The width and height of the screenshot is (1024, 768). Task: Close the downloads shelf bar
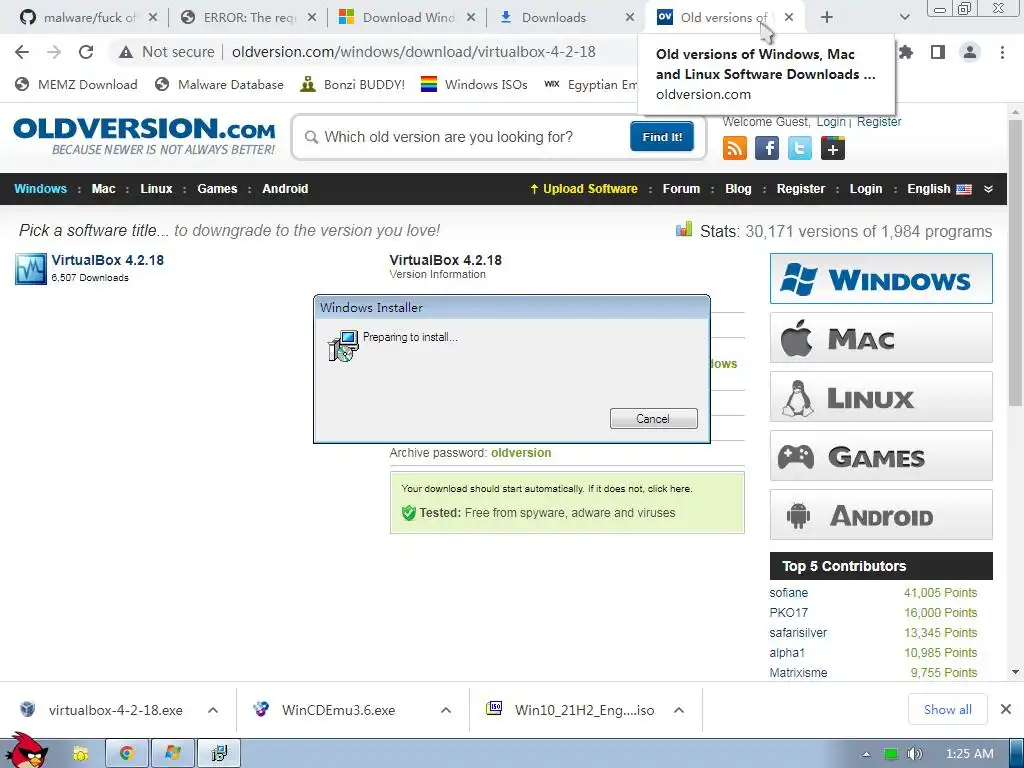(x=1006, y=709)
